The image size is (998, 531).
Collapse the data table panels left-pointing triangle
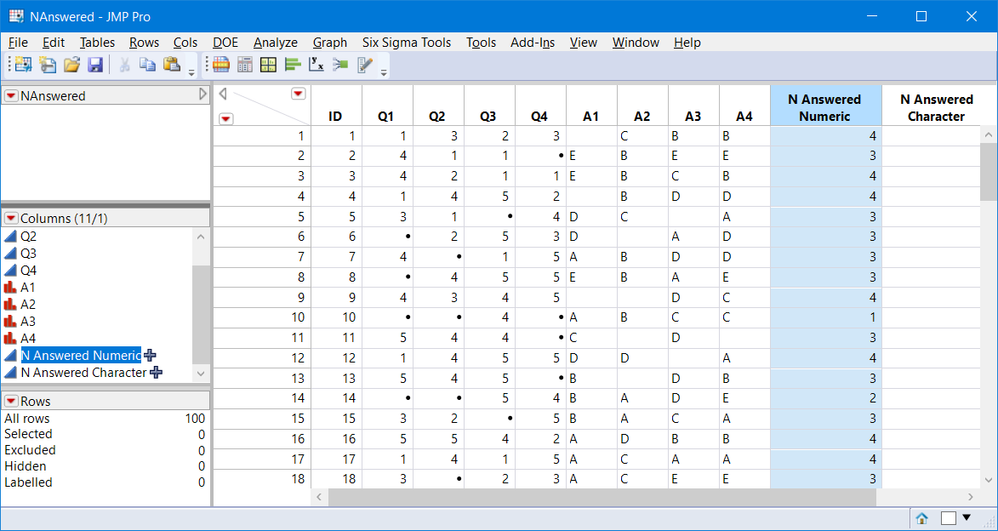pos(223,94)
